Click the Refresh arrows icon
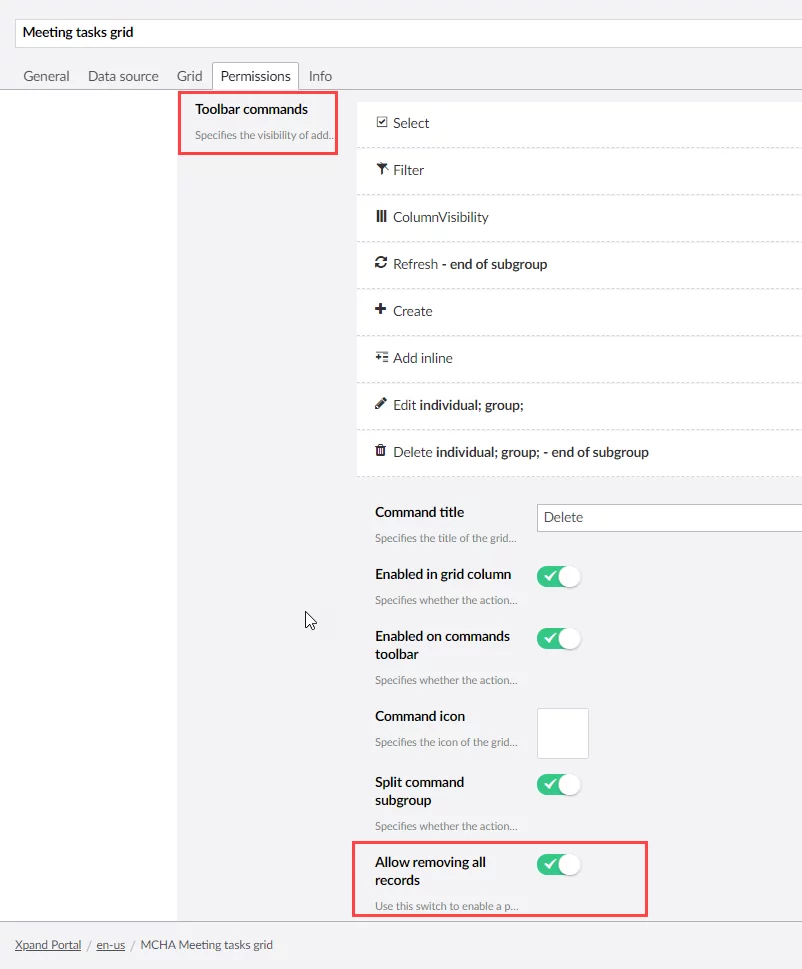This screenshot has width=802, height=969. (381, 263)
